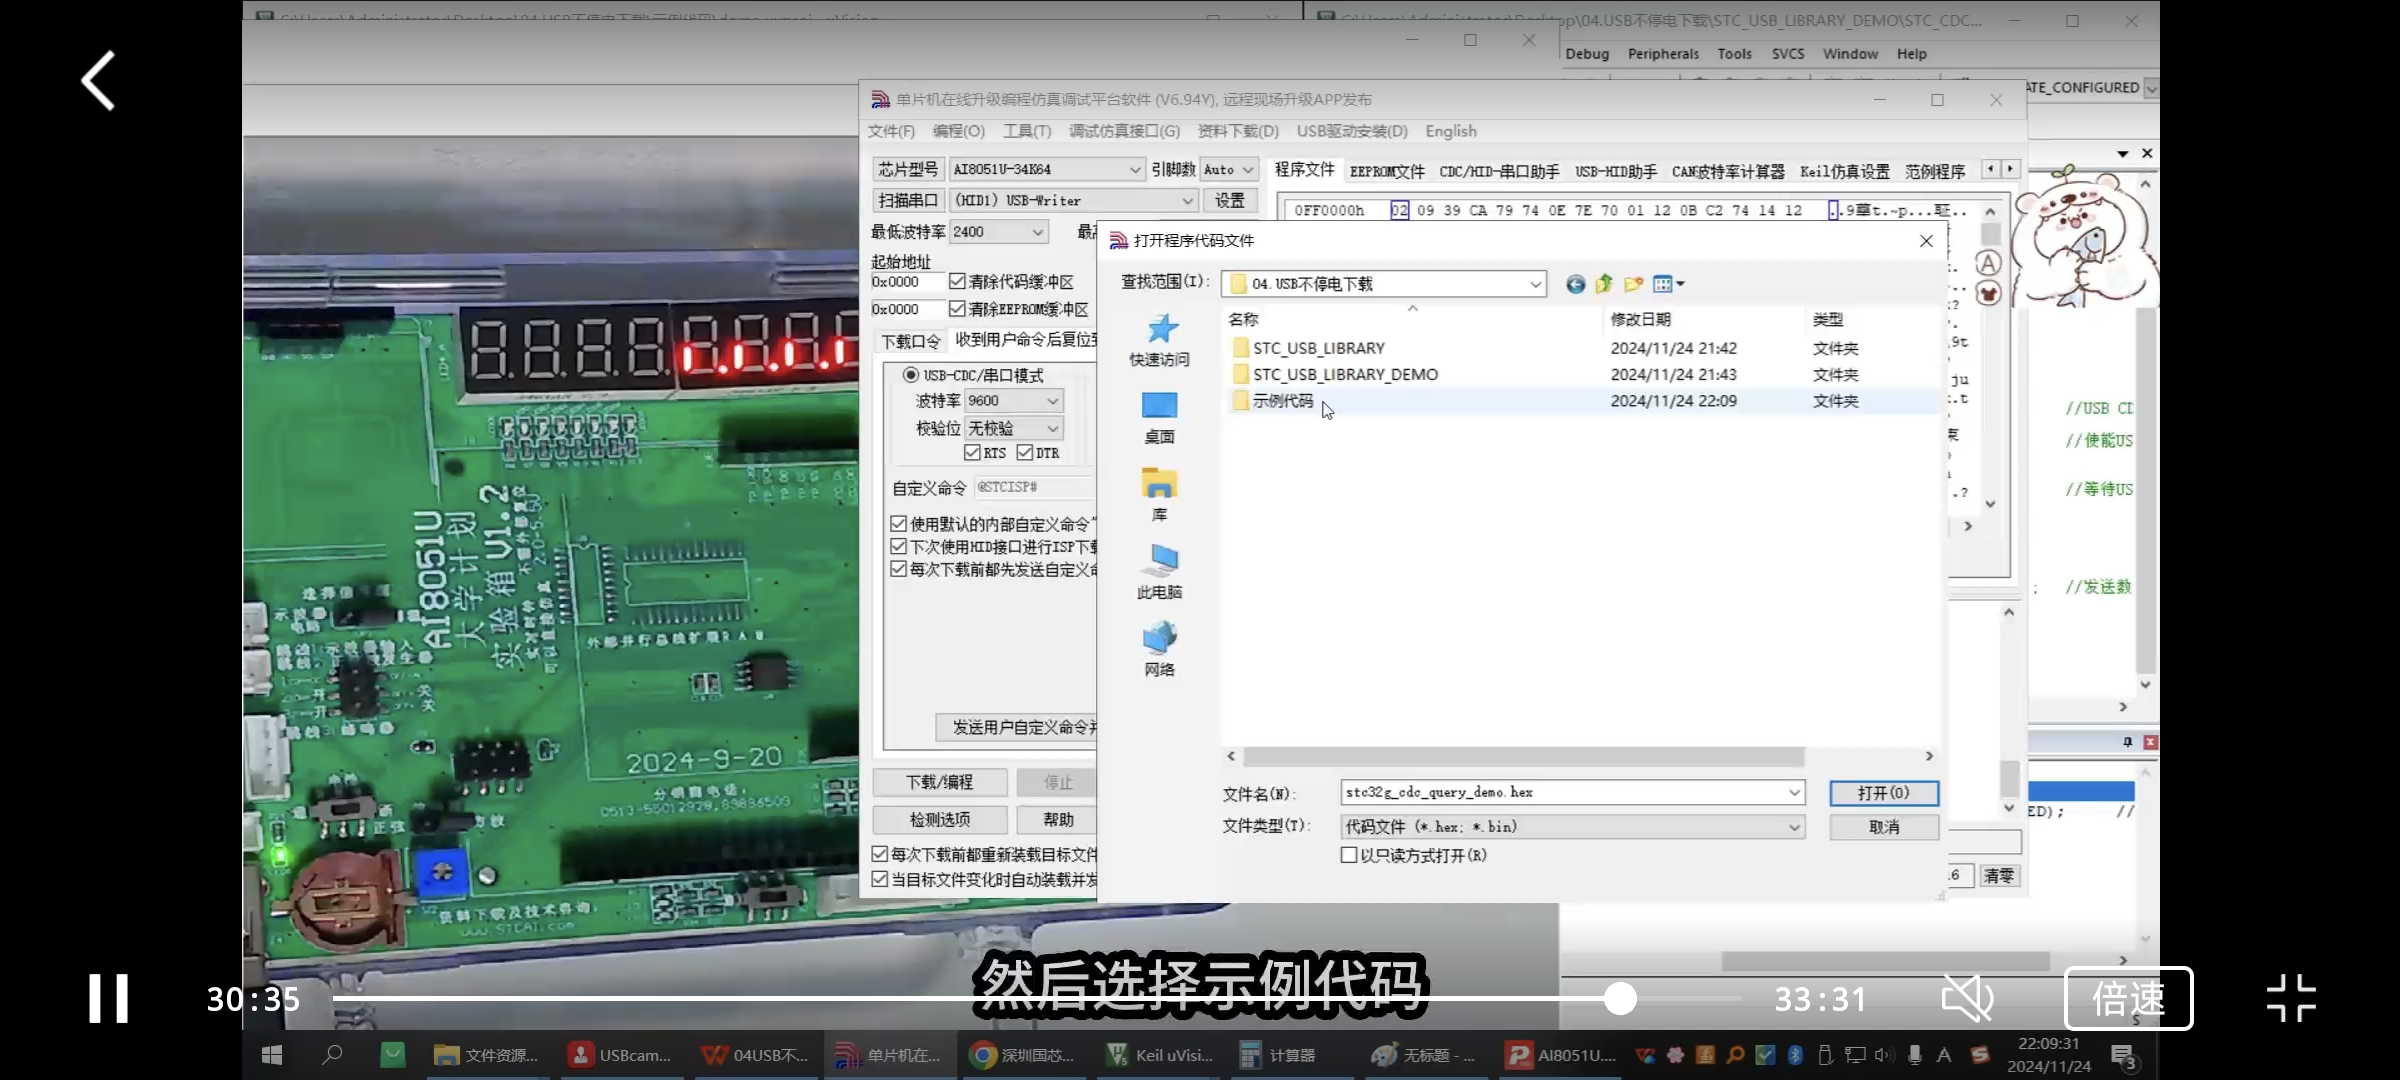2400x1080 pixels.
Task: Open the view menu icon in file dialog
Action: [x=1668, y=284]
